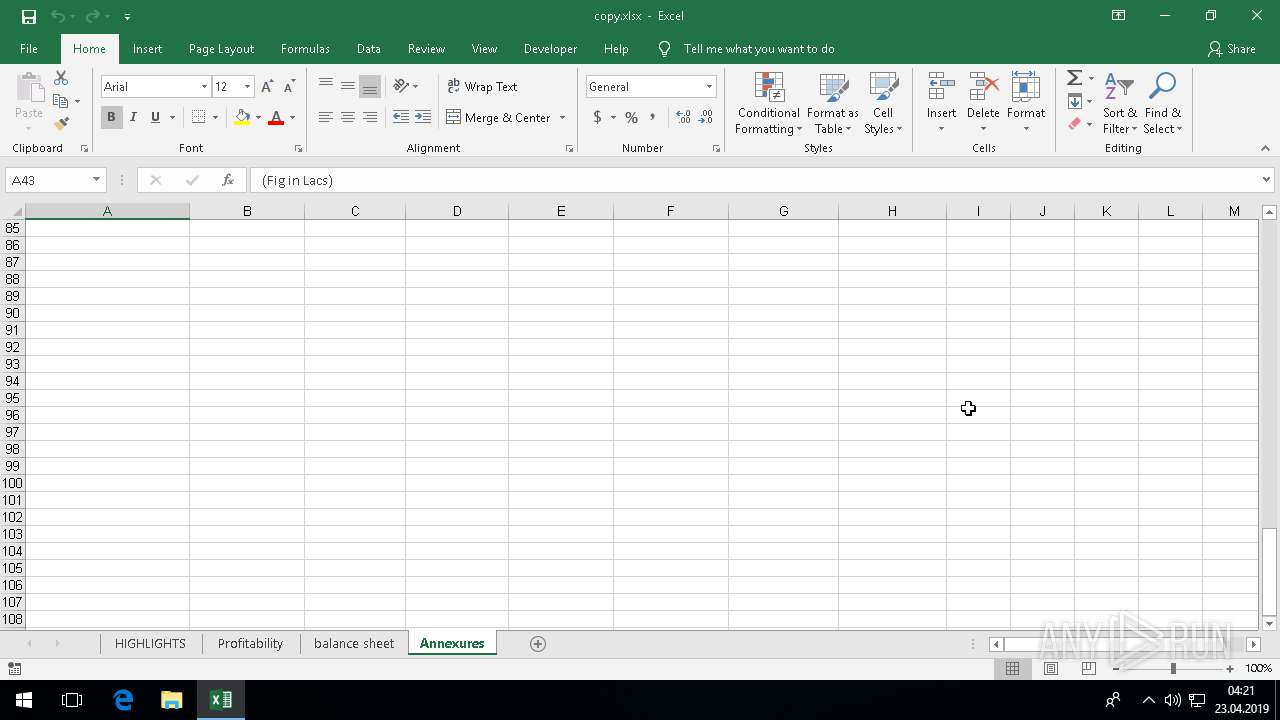Click the Cut scissors icon

click(x=61, y=78)
